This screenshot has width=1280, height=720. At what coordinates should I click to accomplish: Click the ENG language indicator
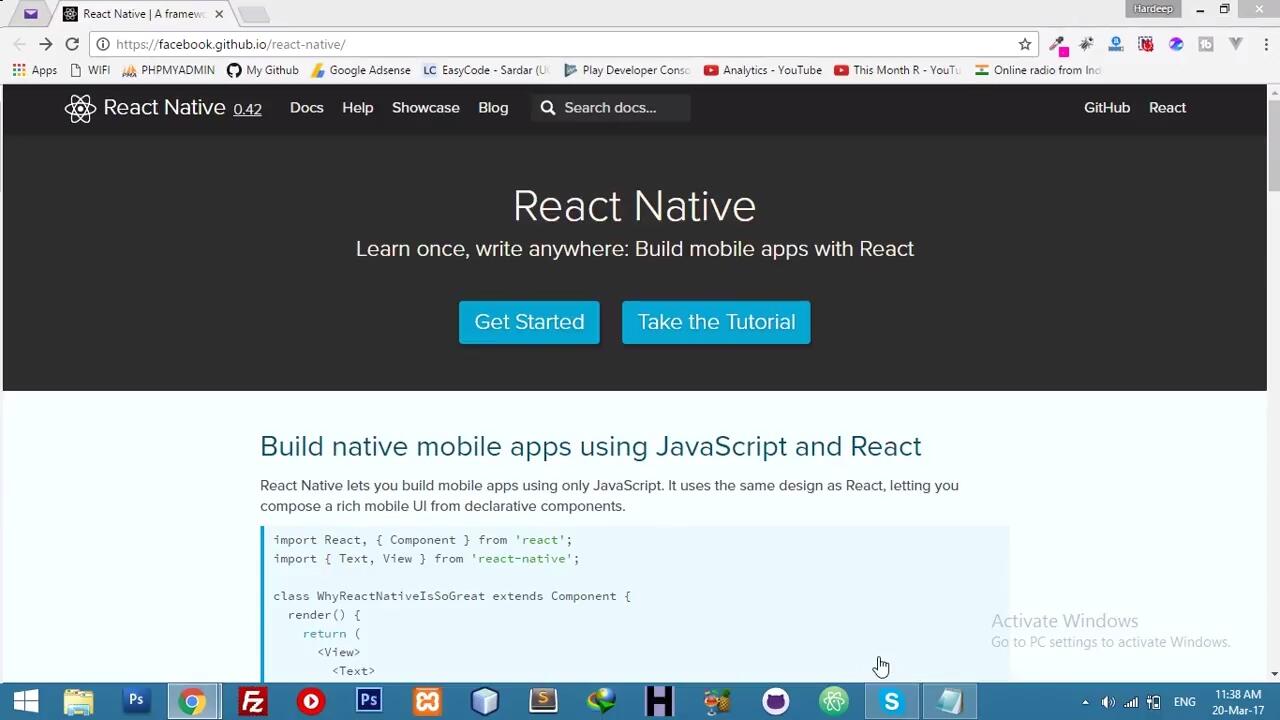pyautogui.click(x=1185, y=702)
